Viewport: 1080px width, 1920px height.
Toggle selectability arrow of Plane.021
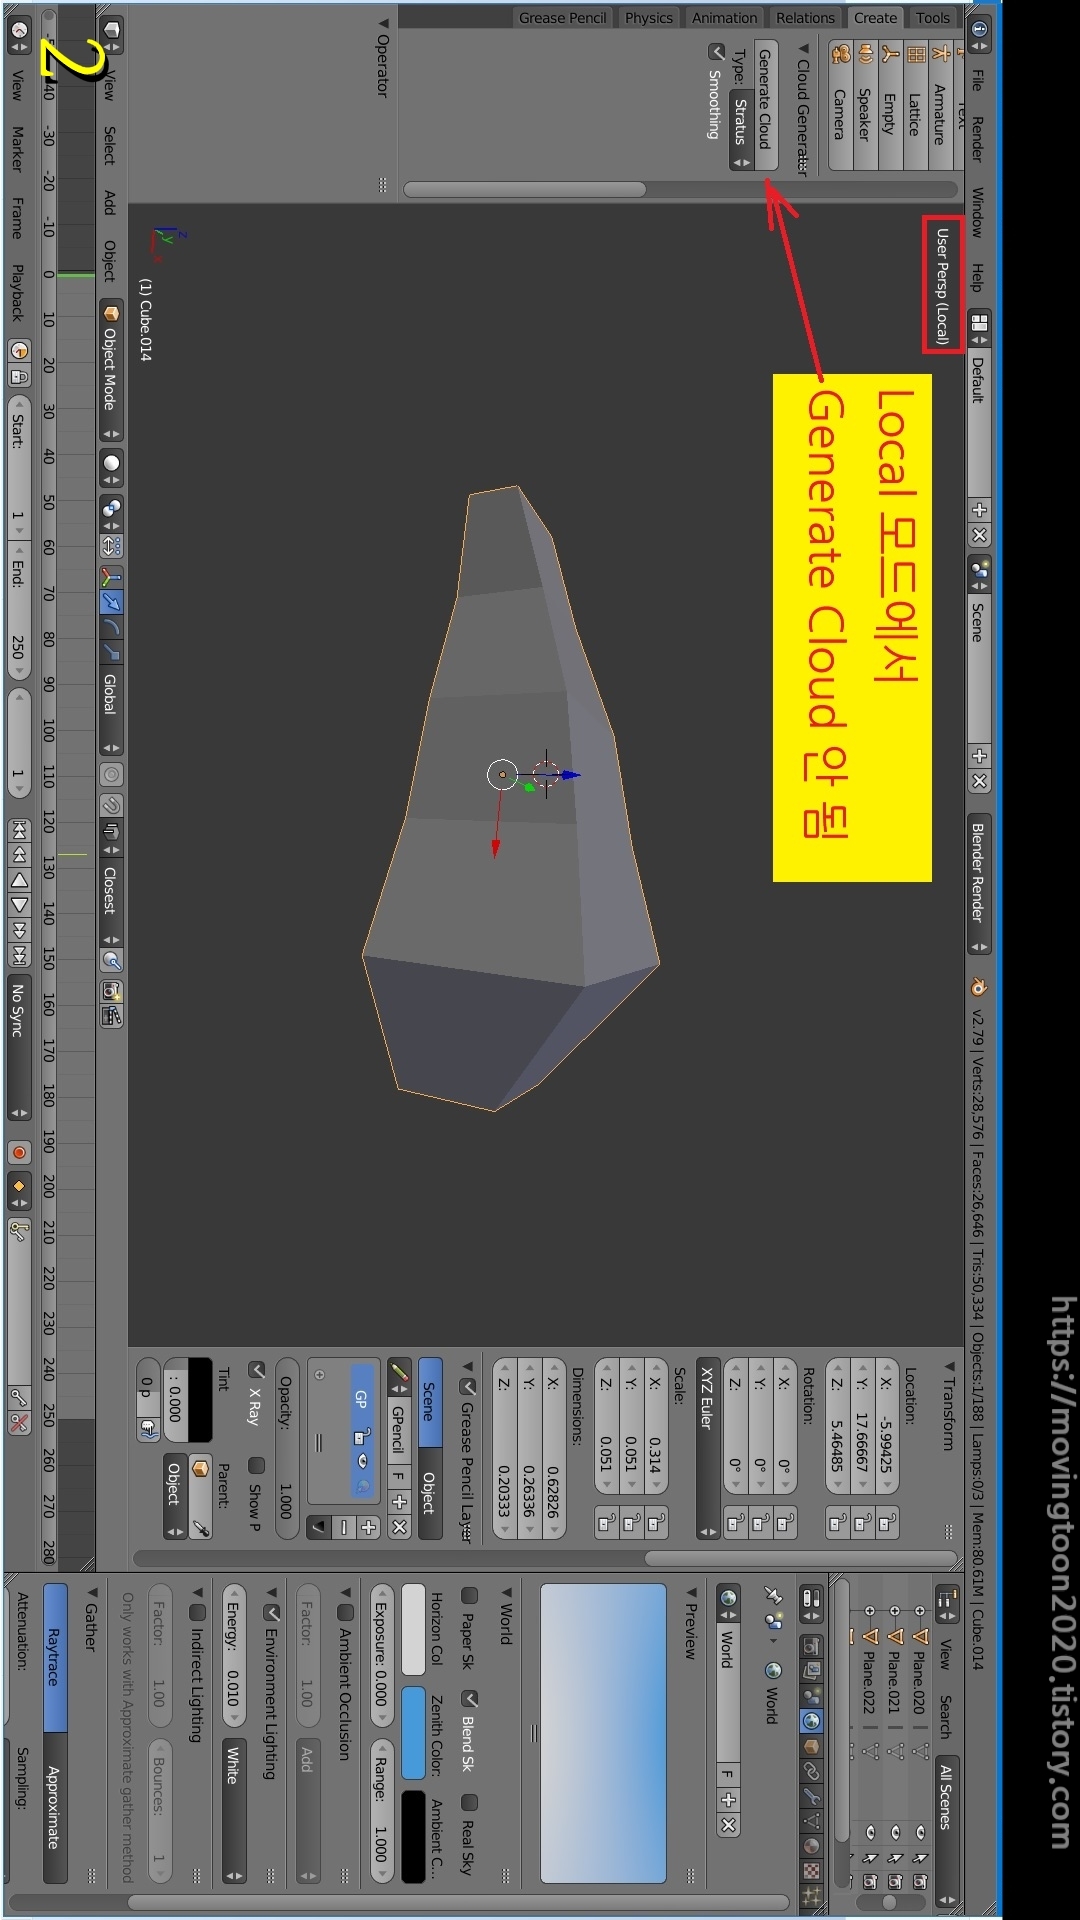pyautogui.click(x=895, y=1857)
